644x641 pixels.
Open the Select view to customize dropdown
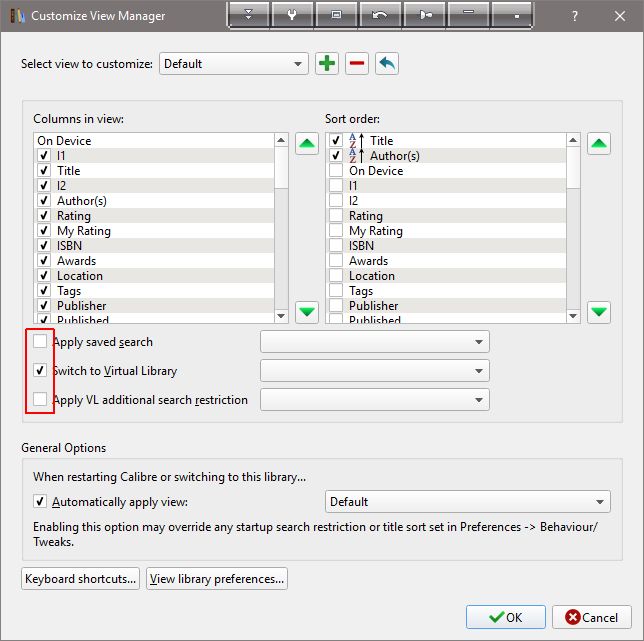pos(233,64)
